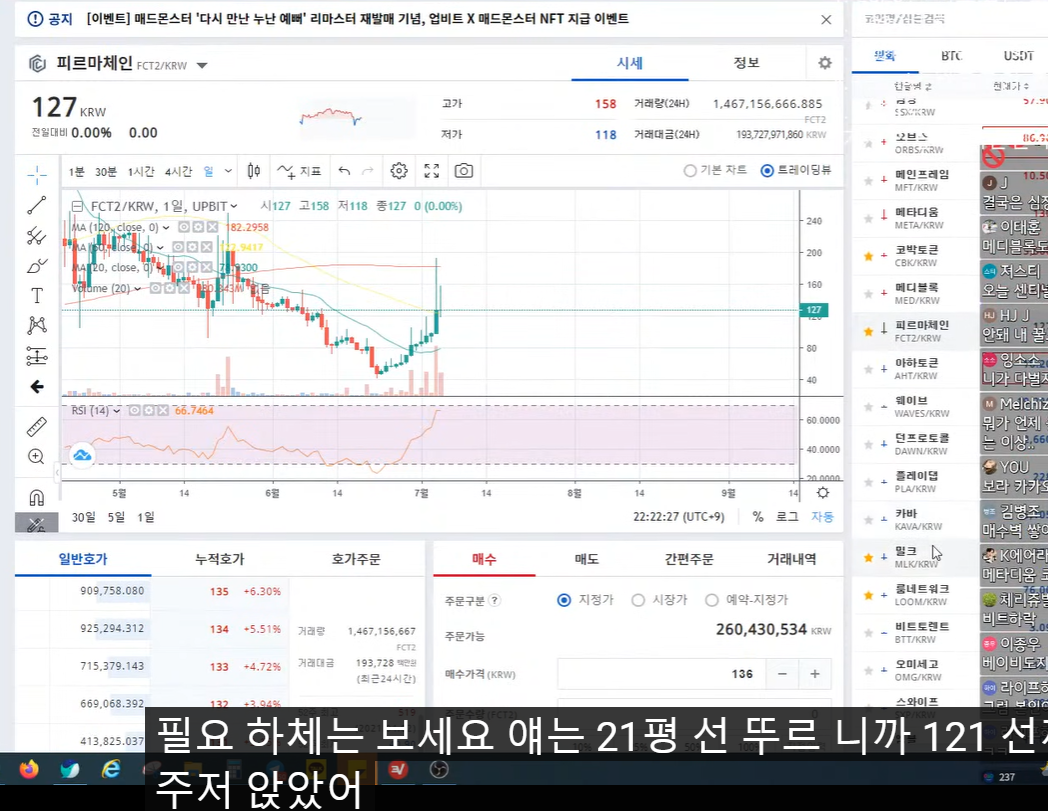This screenshot has width=1048, height=811.
Task: Select the trend line drawing tool
Action: click(x=37, y=205)
